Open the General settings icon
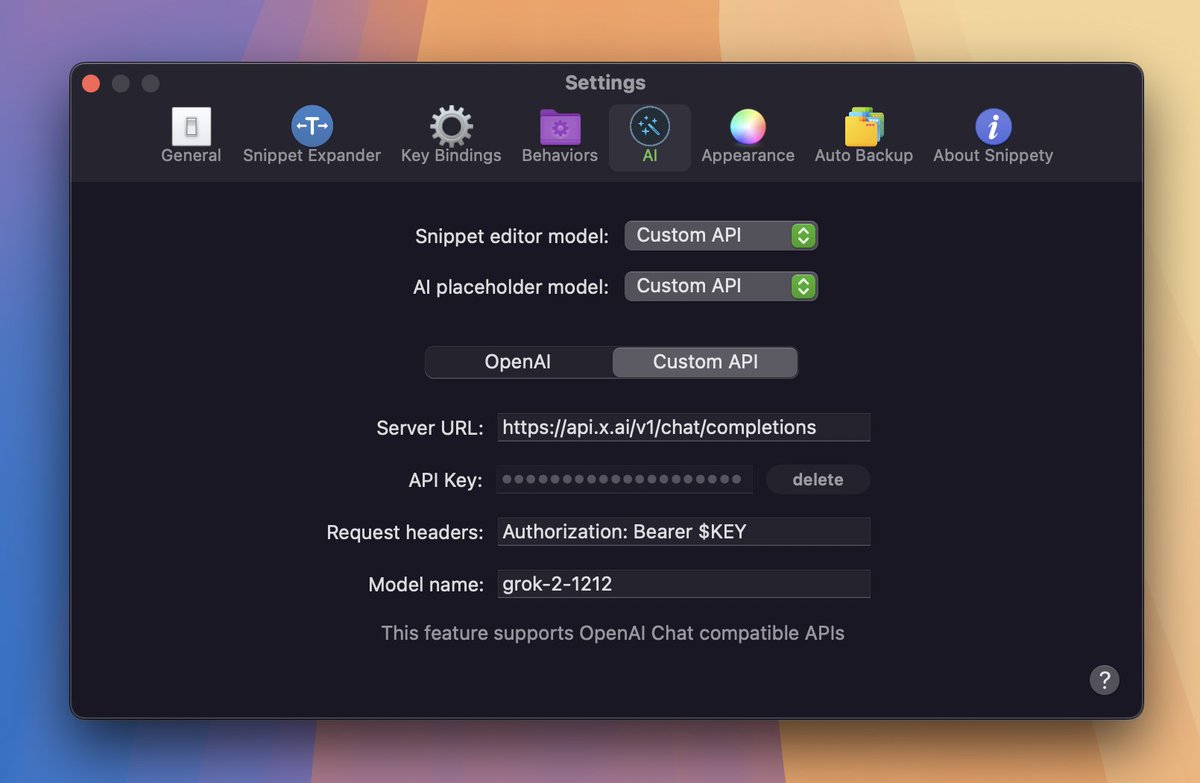Viewport: 1200px width, 783px height. tap(191, 127)
